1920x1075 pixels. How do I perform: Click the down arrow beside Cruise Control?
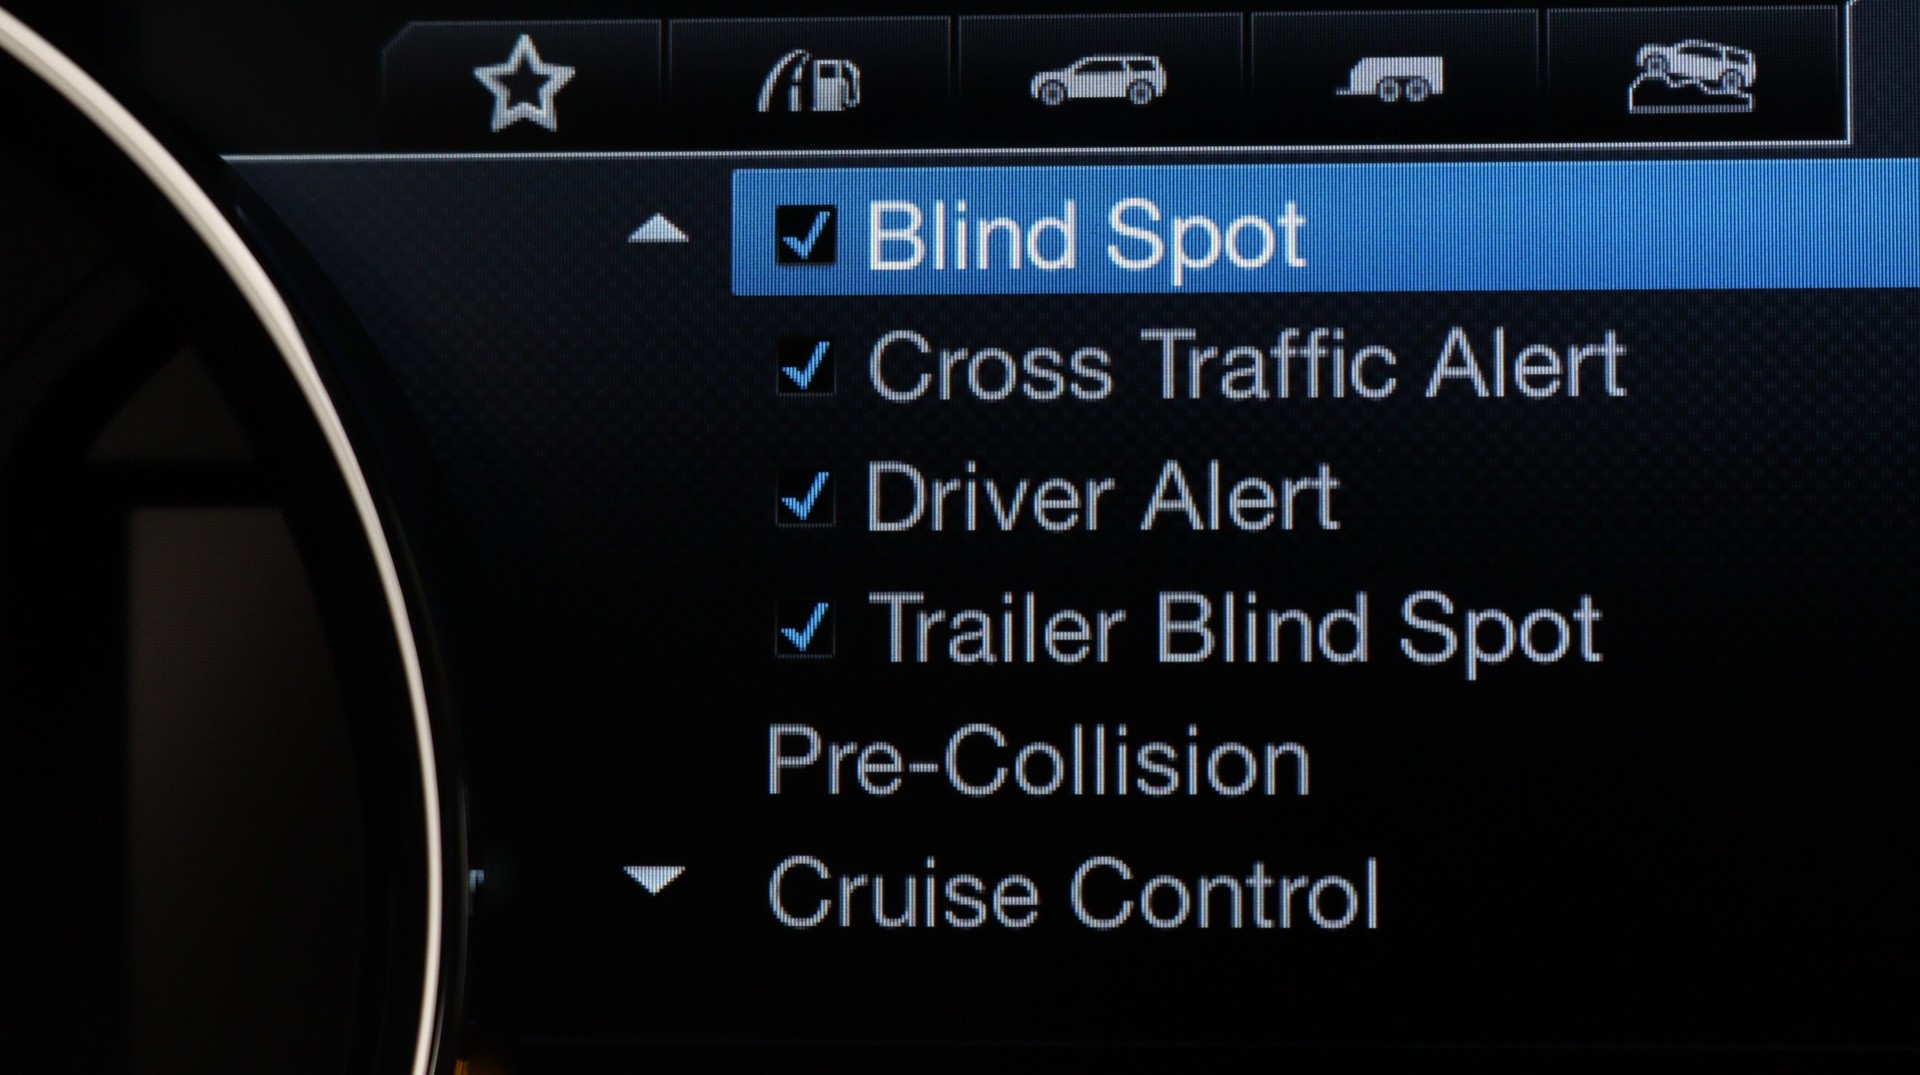[x=654, y=879]
